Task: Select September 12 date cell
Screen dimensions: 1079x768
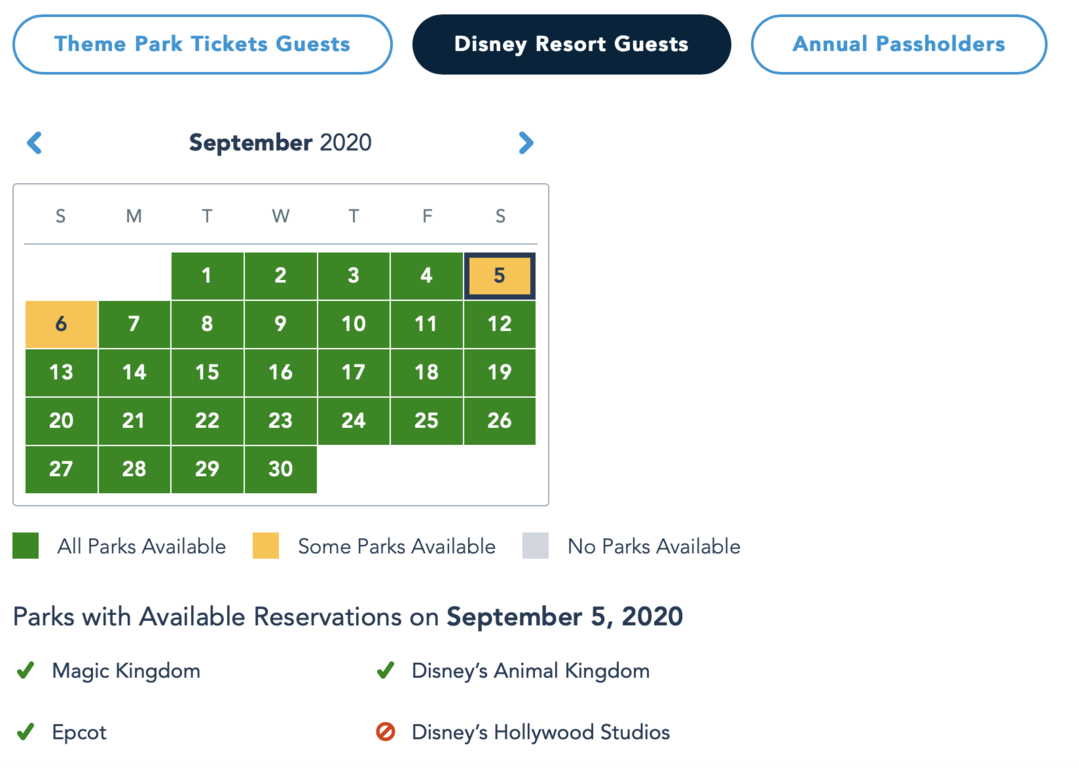Action: pyautogui.click(x=499, y=324)
